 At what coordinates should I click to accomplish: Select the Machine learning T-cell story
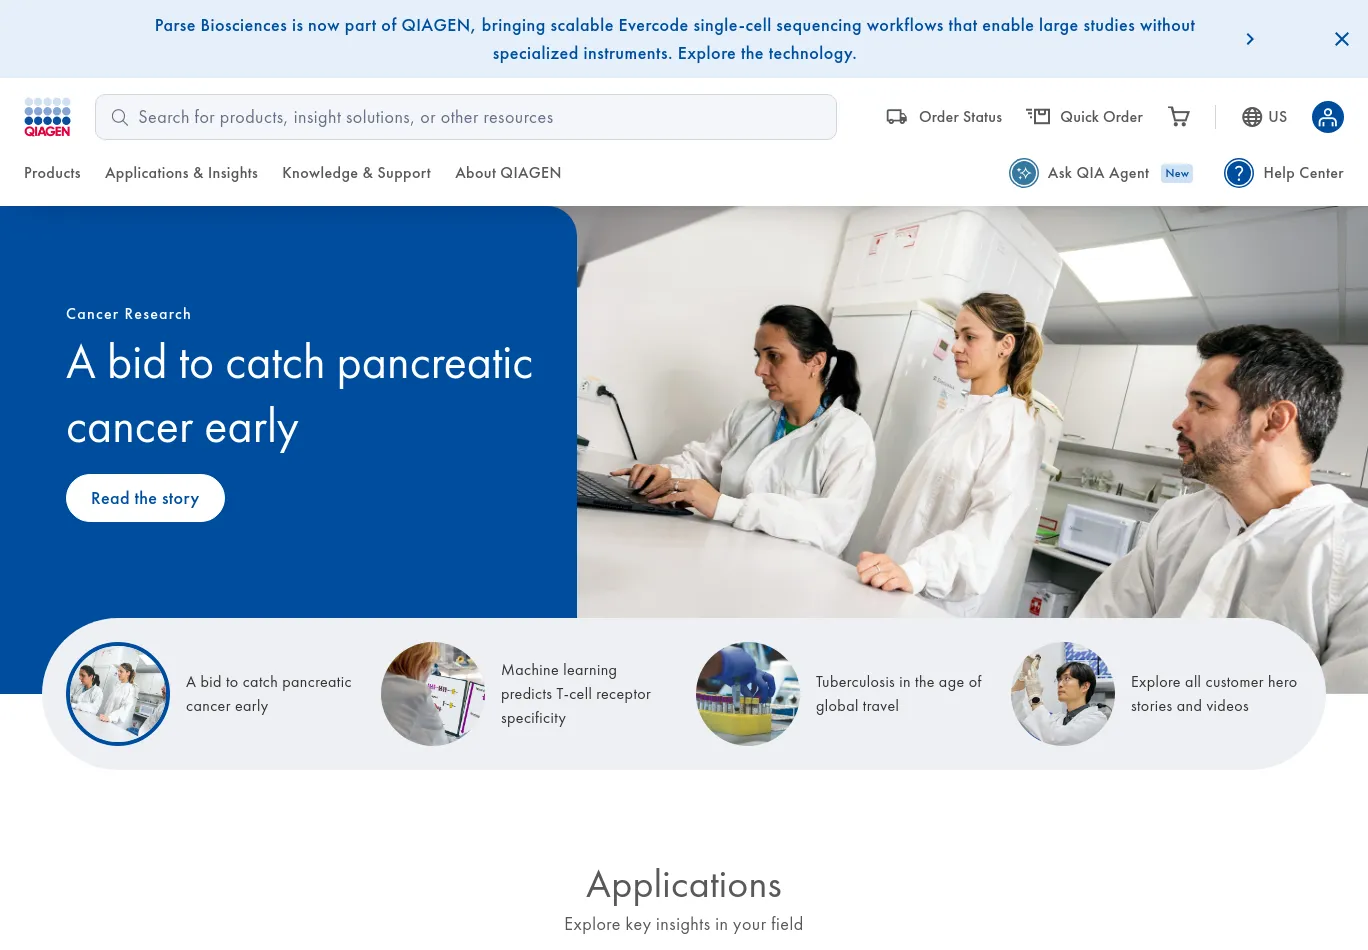coord(433,694)
